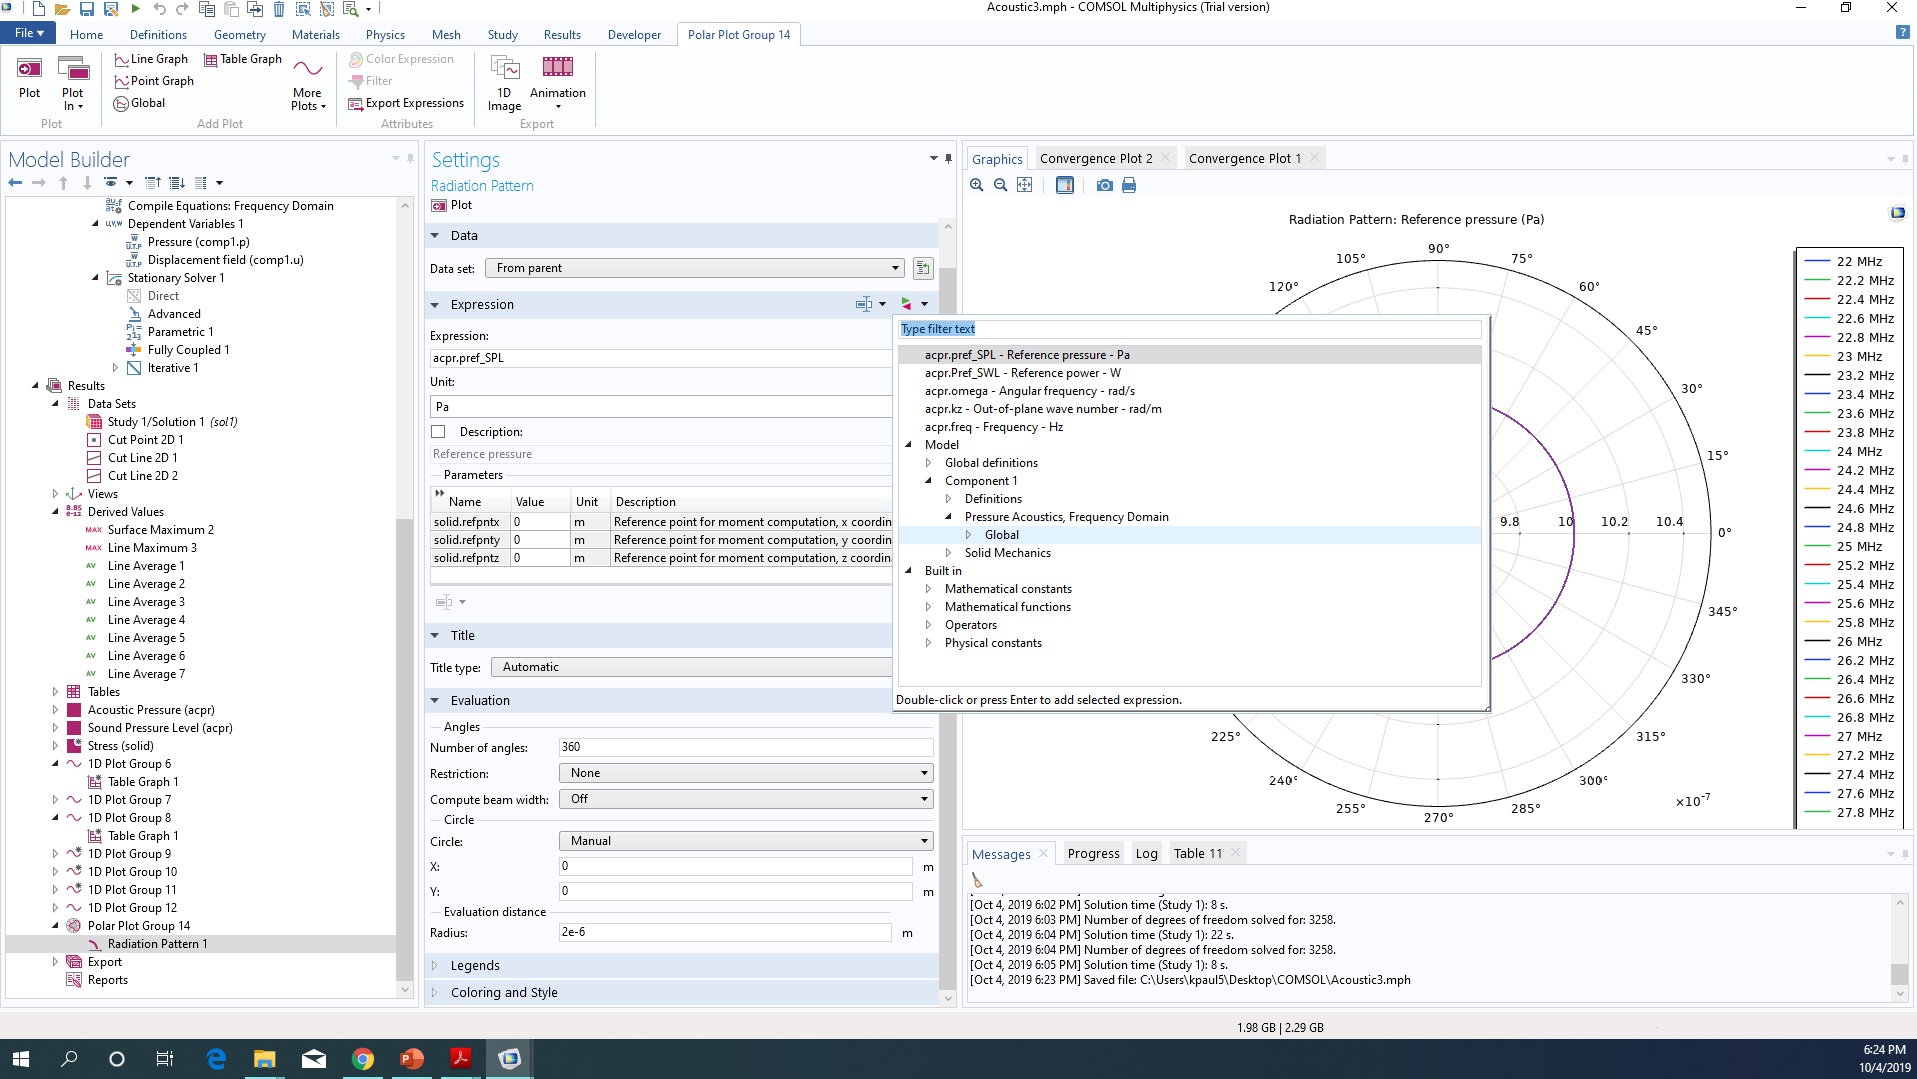1917x1079 pixels.
Task: Click the Expression field acpr.pref_SPL
Action: point(660,358)
